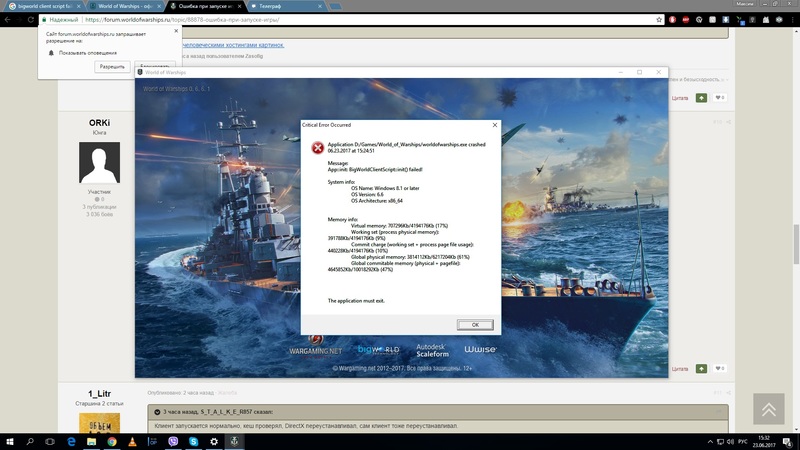Maximize the World of Warships launcher window
The image size is (800, 450).
coord(639,72)
